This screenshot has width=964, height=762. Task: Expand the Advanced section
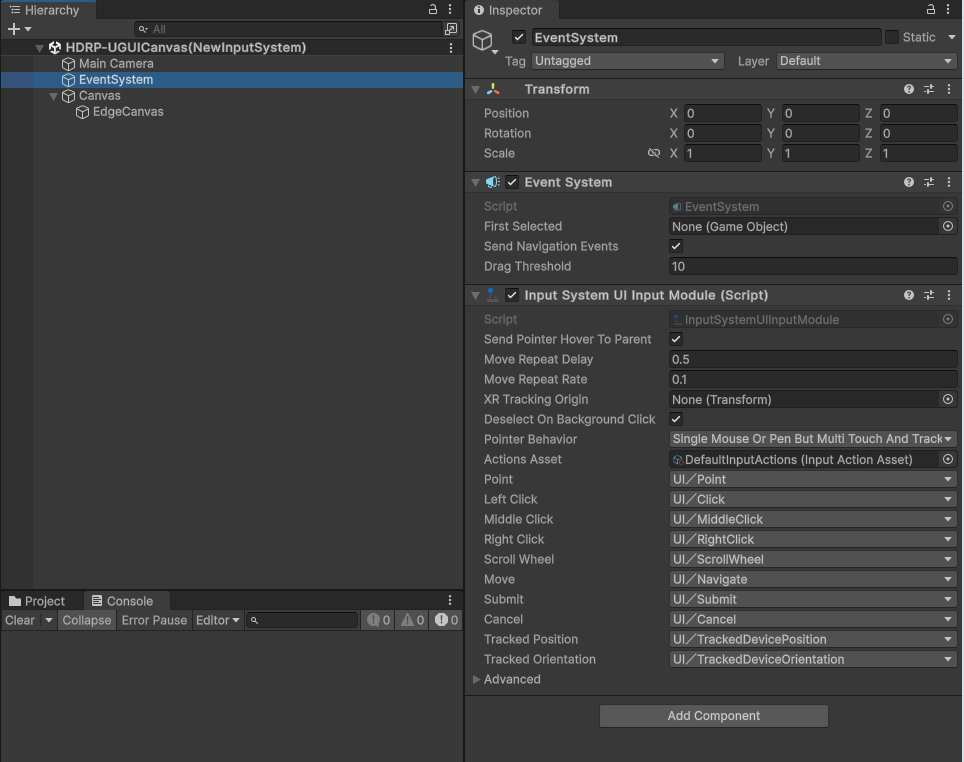point(477,680)
